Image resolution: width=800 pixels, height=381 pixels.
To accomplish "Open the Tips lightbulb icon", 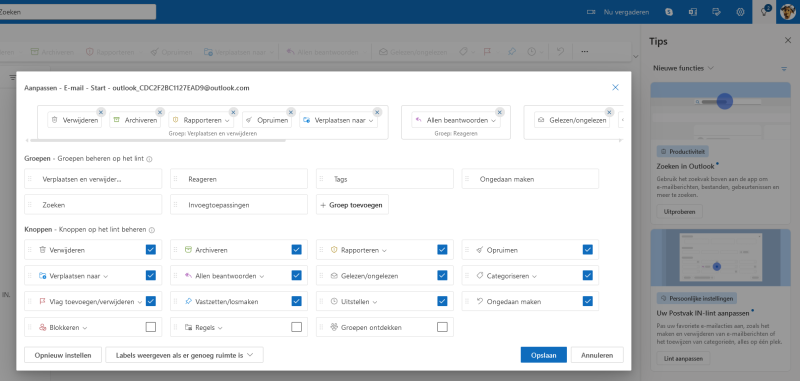I will pos(764,12).
